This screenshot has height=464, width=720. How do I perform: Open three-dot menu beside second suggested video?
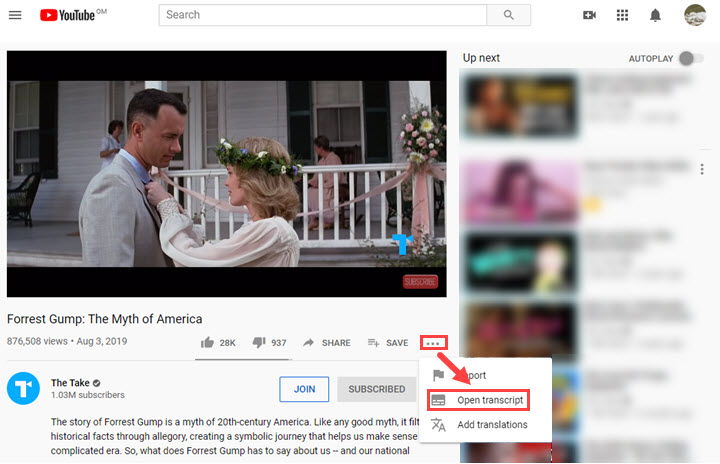tap(702, 170)
